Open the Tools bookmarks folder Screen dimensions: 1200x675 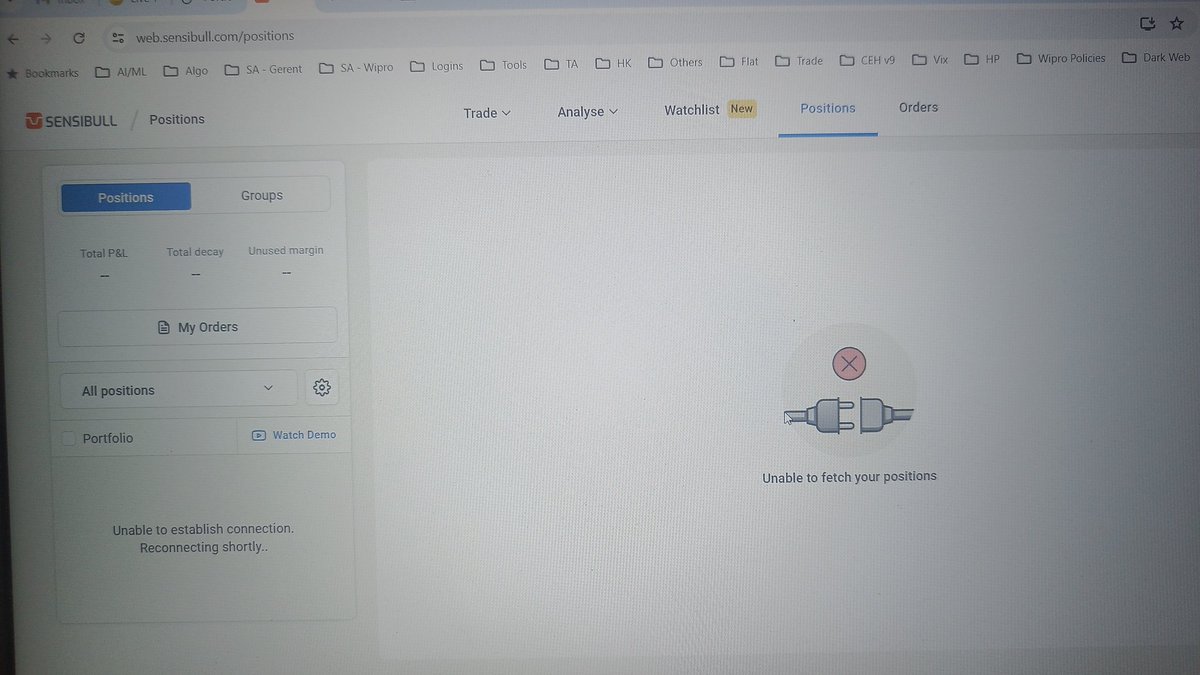(503, 65)
